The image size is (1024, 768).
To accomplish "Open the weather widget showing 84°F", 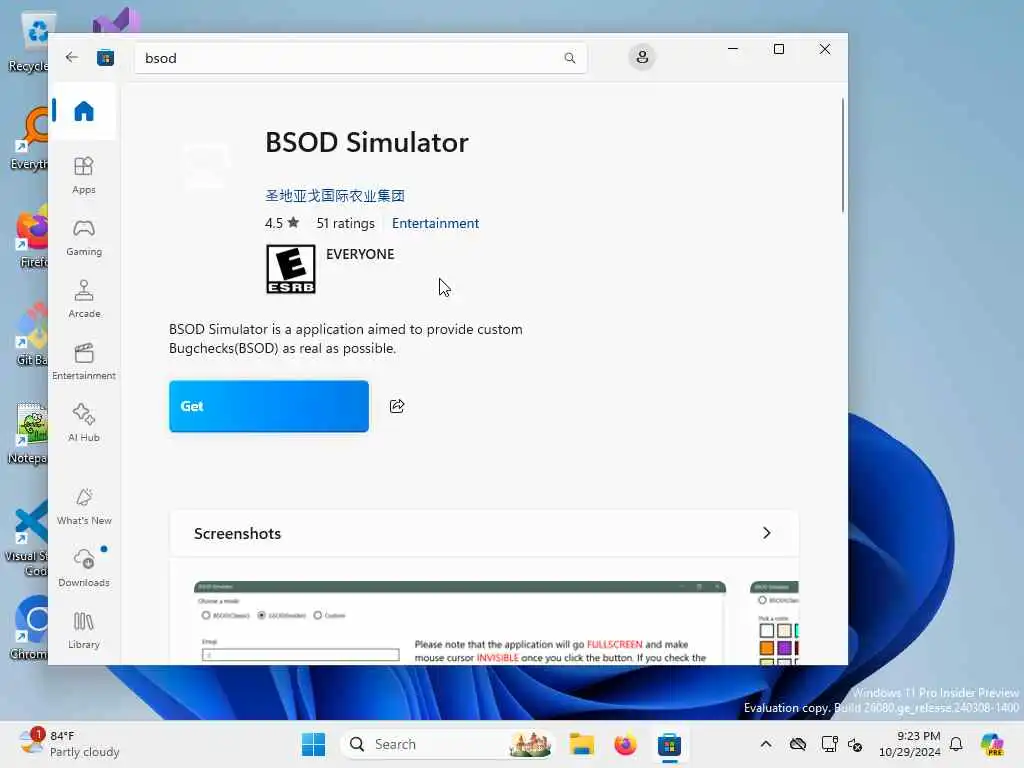I will pos(69,743).
